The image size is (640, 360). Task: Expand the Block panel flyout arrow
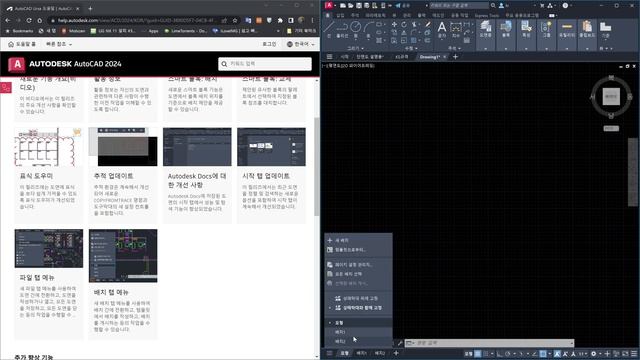[506, 49]
